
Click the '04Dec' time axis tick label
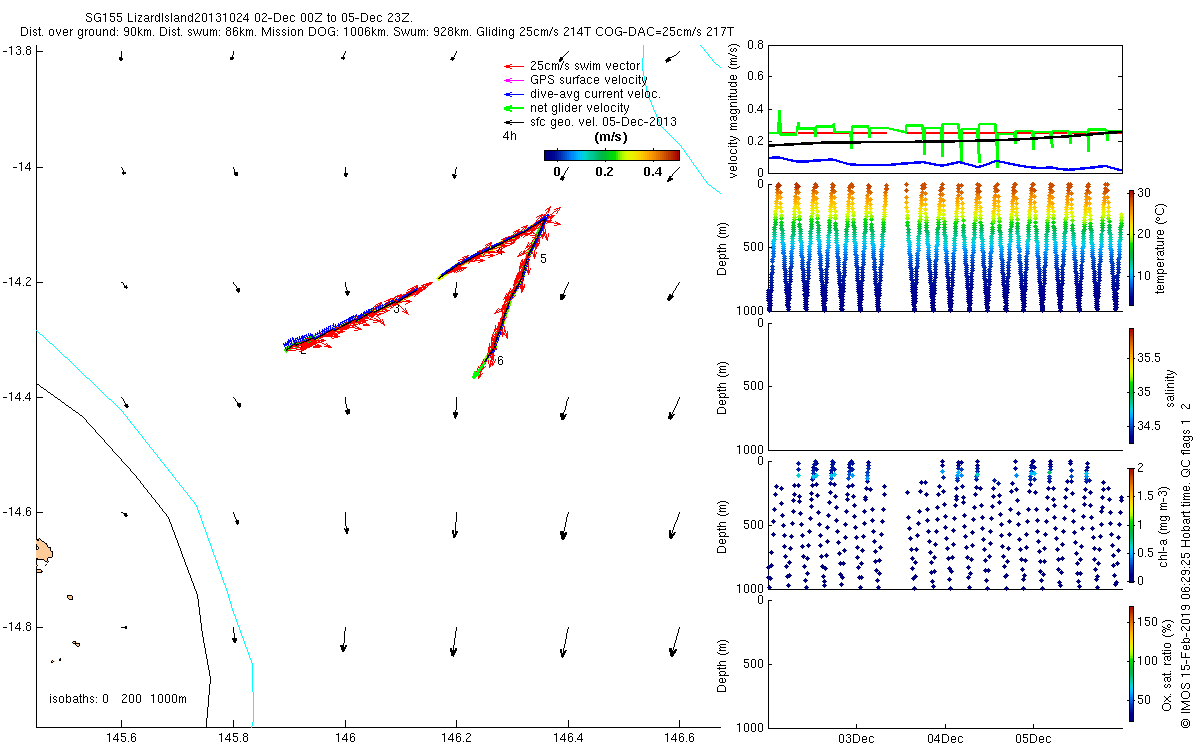tap(945, 739)
